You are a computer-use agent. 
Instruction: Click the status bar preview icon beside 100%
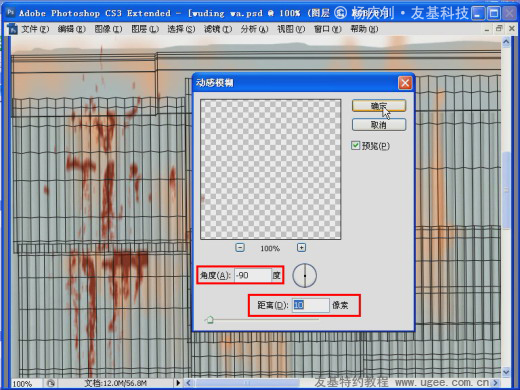click(51, 383)
